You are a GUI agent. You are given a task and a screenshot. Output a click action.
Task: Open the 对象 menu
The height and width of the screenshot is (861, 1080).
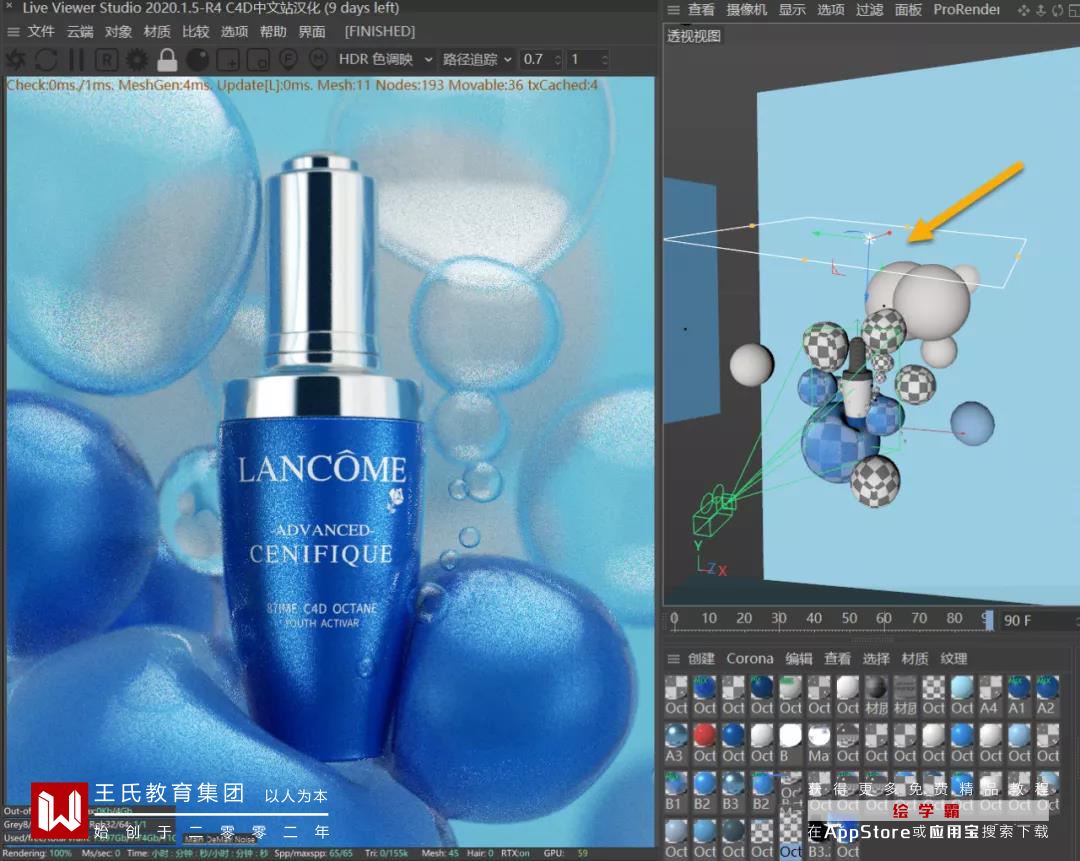pyautogui.click(x=118, y=32)
